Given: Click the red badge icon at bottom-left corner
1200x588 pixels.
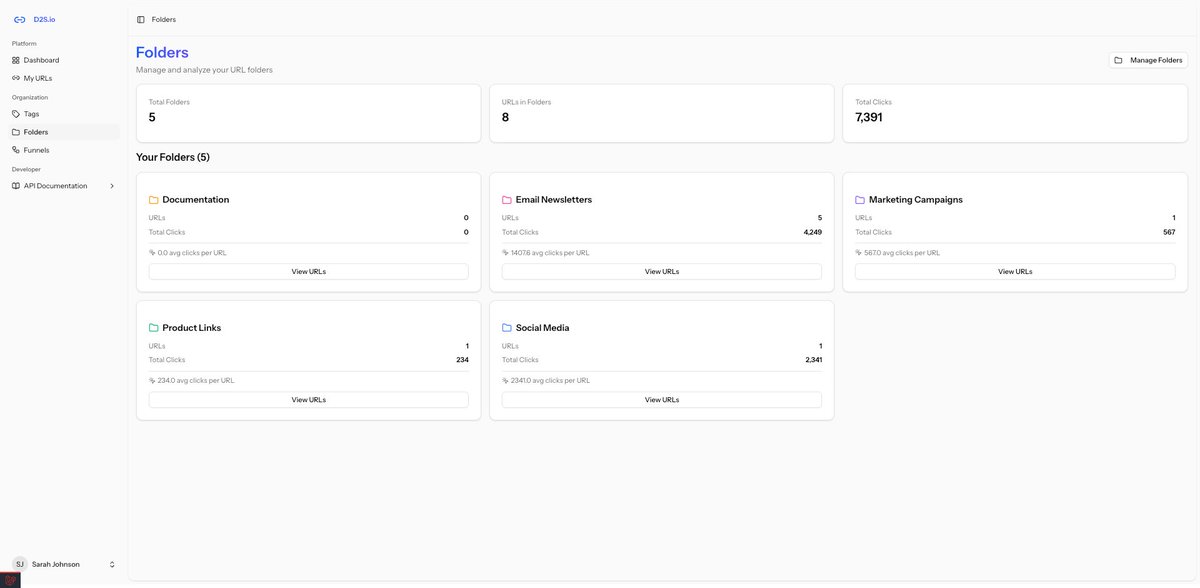Looking at the screenshot, I should coord(10,580).
